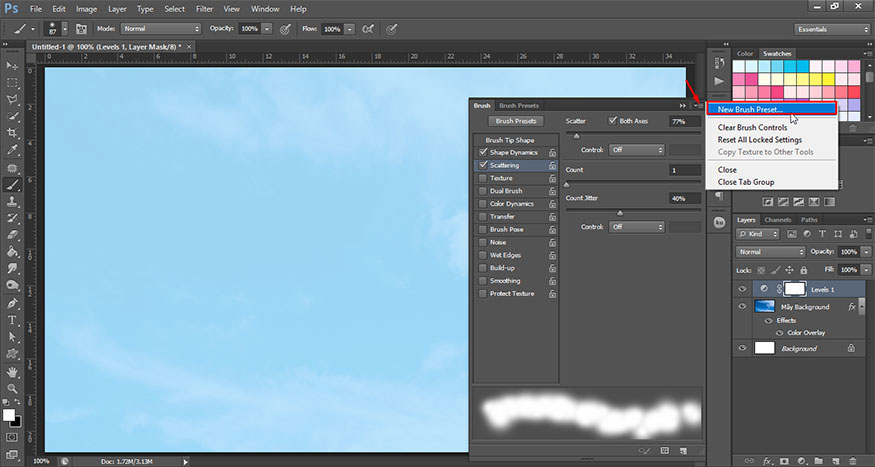
Task: Switch to the Channels tab
Action: click(x=777, y=220)
